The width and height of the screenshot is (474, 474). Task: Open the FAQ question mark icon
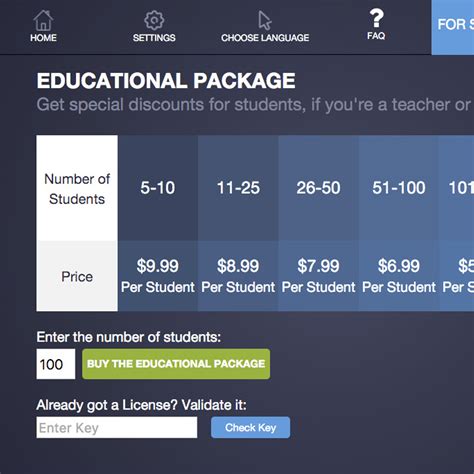[x=376, y=18]
